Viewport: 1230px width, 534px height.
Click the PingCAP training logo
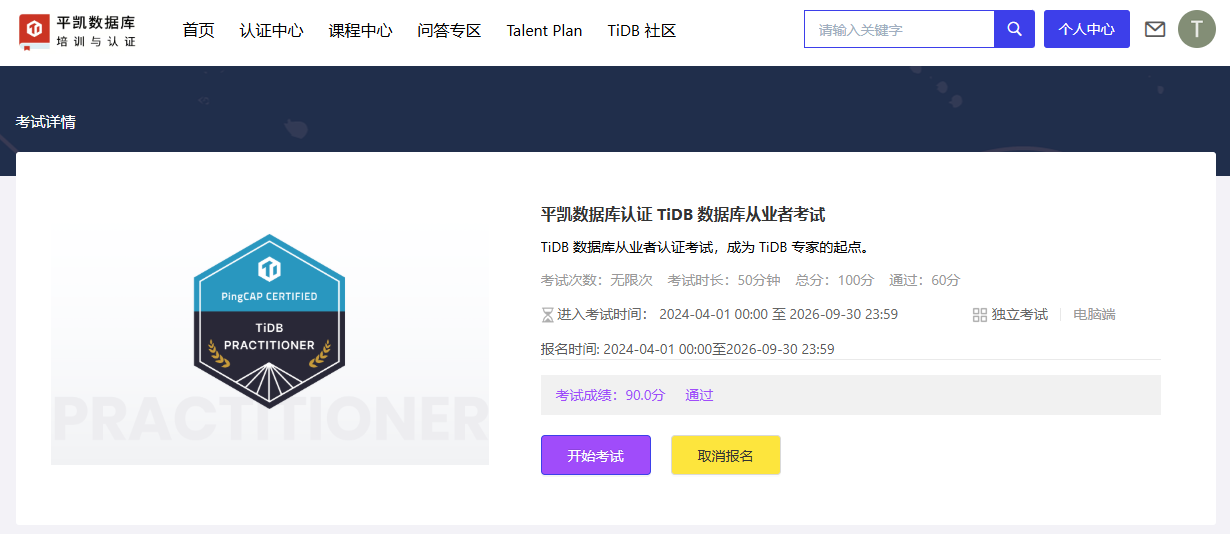(x=78, y=32)
